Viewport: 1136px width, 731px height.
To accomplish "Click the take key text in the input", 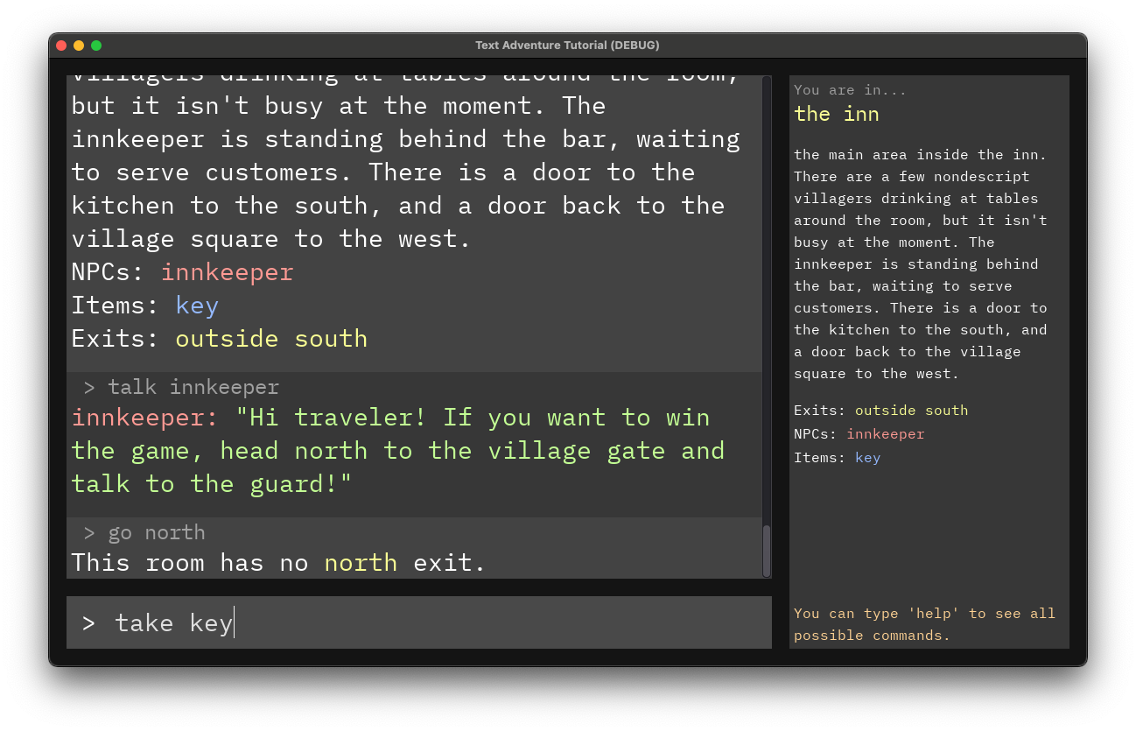I will click(x=172, y=622).
